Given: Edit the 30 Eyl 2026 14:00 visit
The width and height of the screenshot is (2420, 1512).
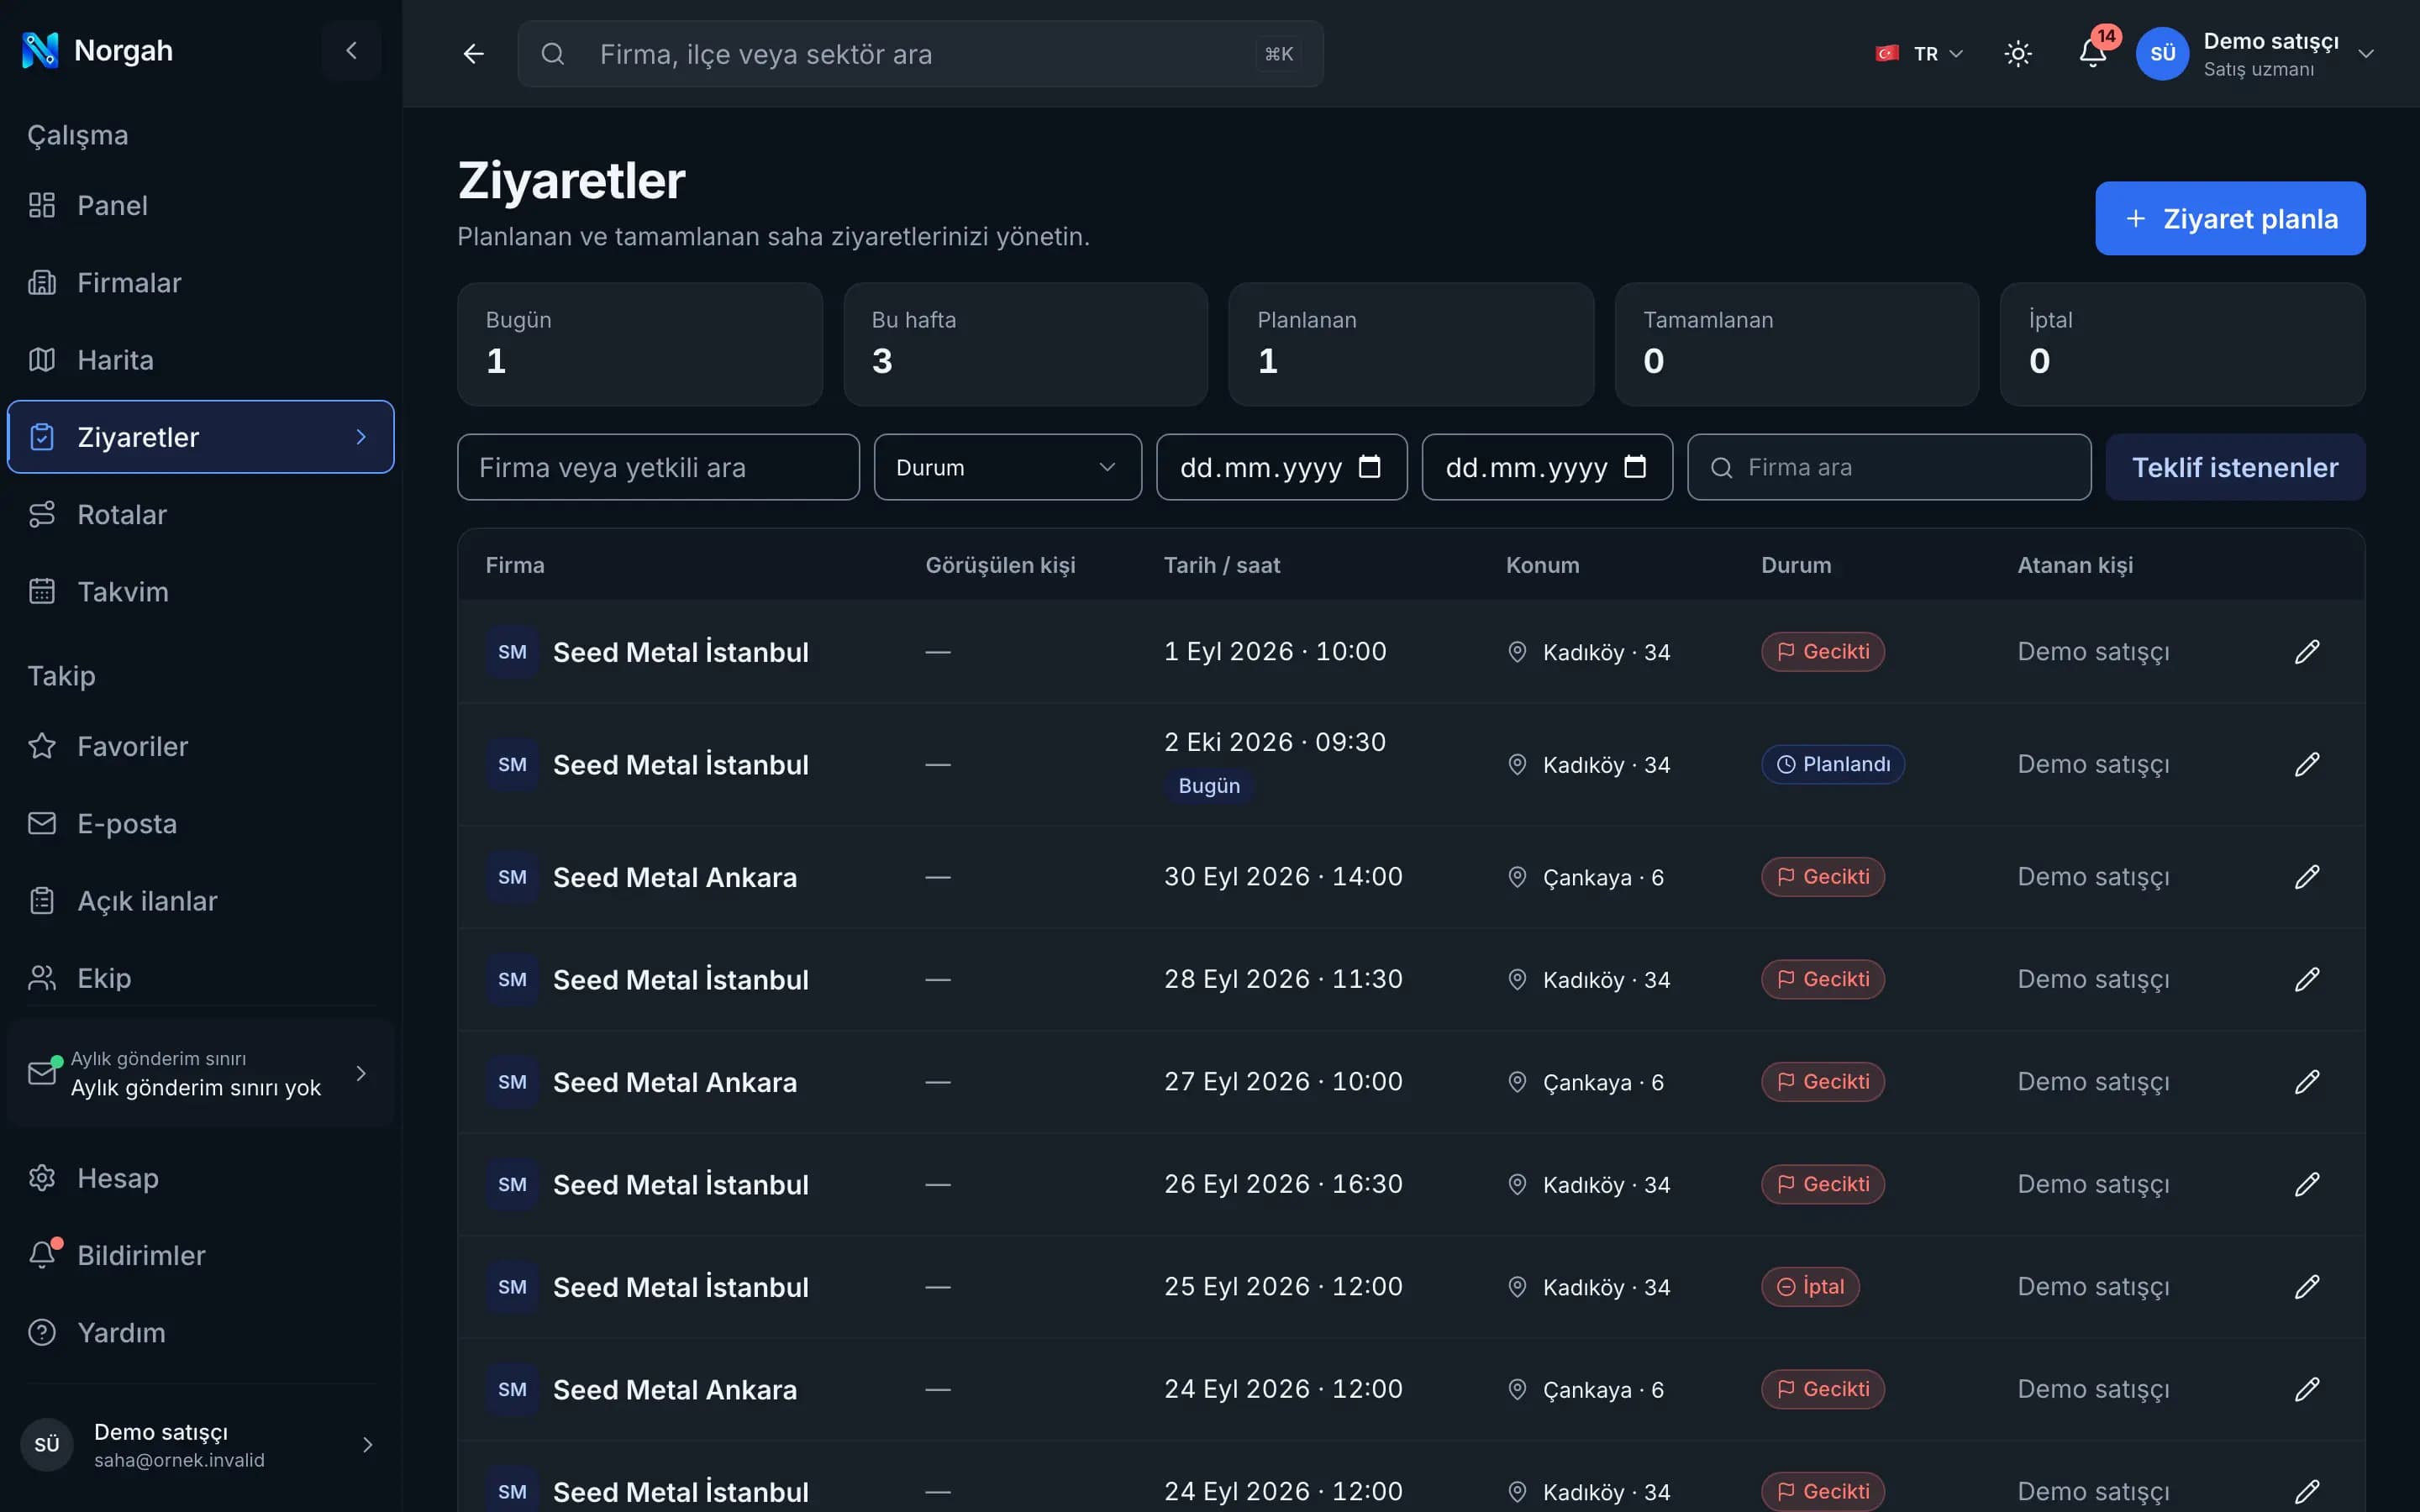Looking at the screenshot, I should pos(2306,877).
